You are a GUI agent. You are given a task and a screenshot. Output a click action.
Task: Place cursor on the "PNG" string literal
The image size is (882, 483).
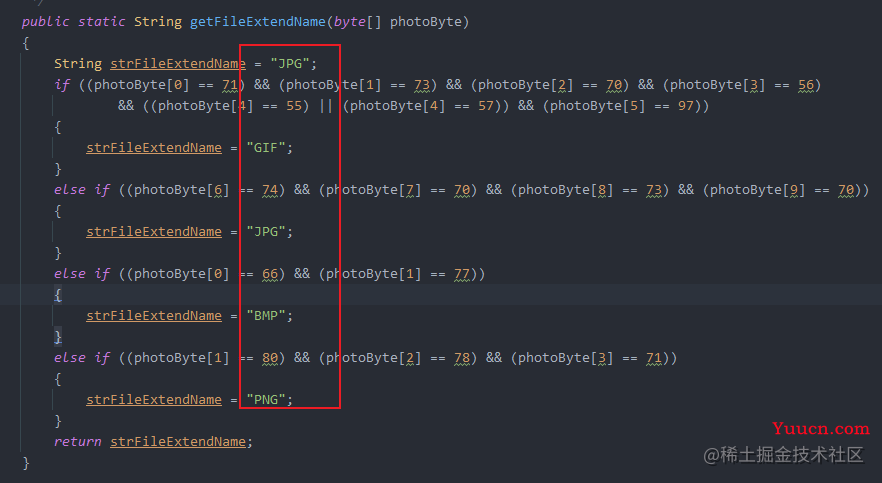tap(270, 399)
